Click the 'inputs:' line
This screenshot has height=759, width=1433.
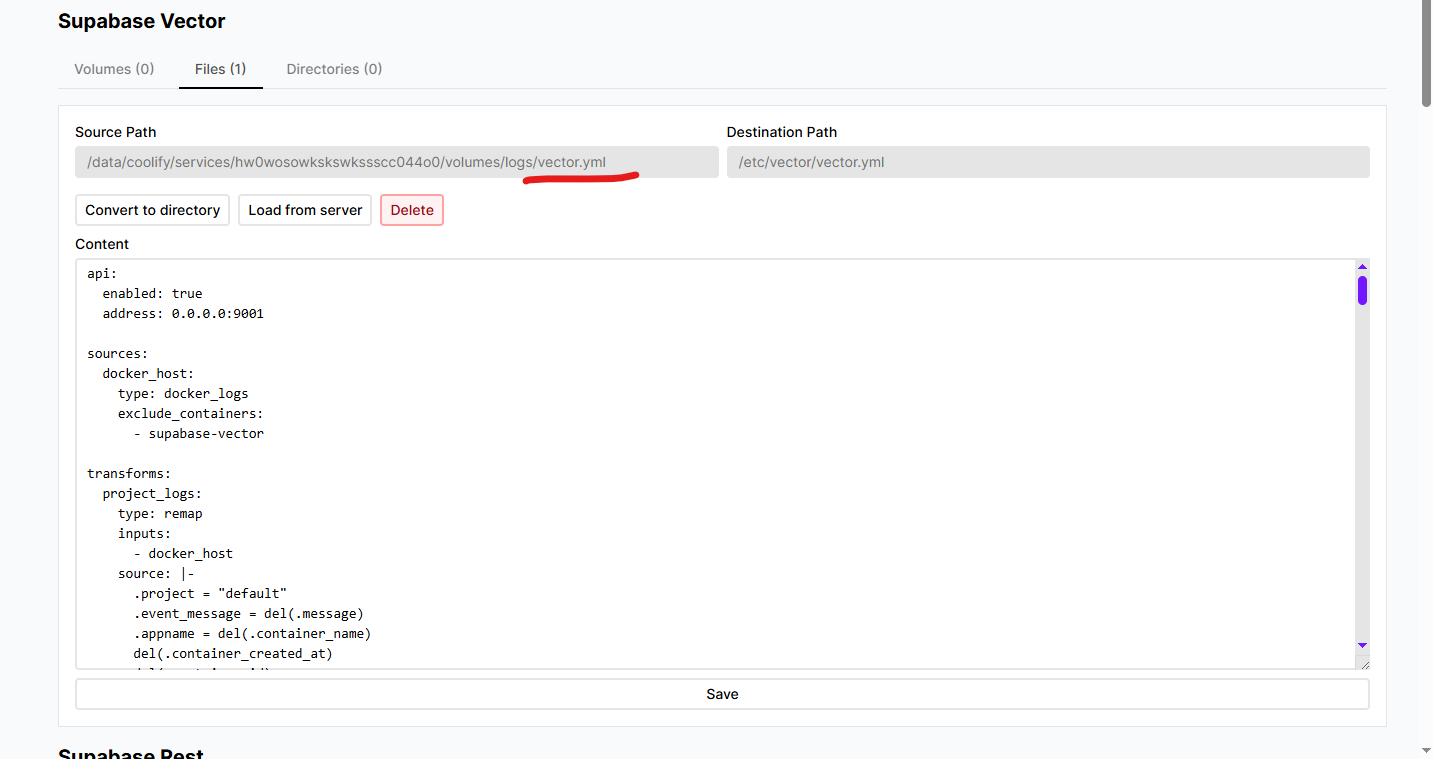click(145, 534)
